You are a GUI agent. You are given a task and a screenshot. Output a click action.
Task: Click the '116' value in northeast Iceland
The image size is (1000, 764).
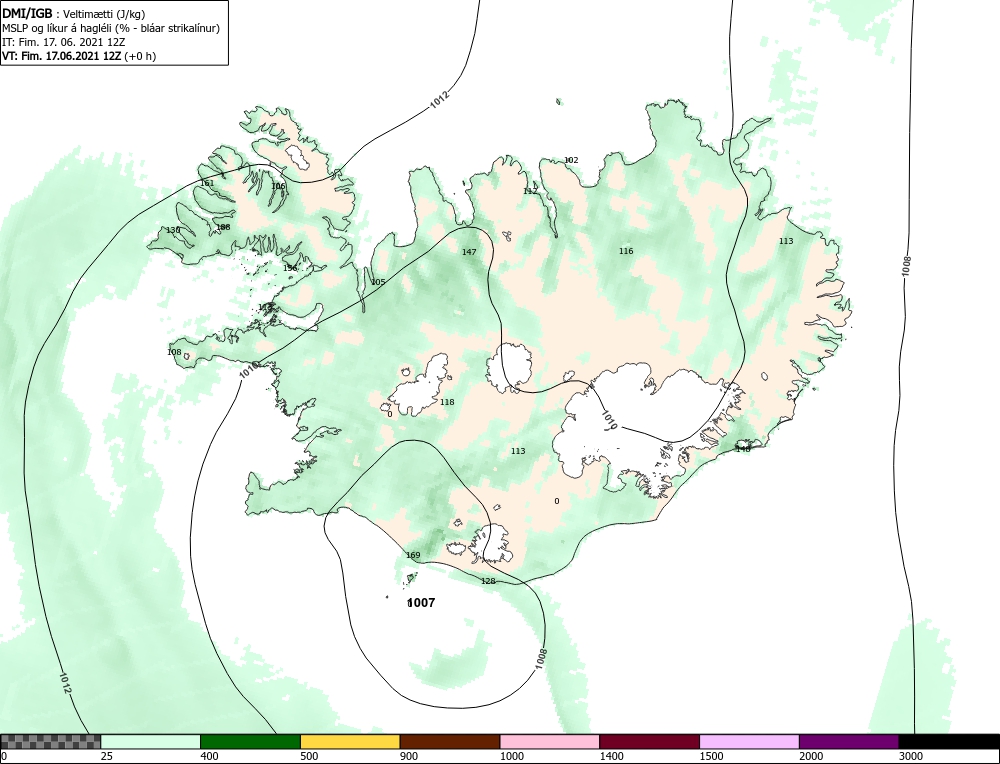pos(626,251)
